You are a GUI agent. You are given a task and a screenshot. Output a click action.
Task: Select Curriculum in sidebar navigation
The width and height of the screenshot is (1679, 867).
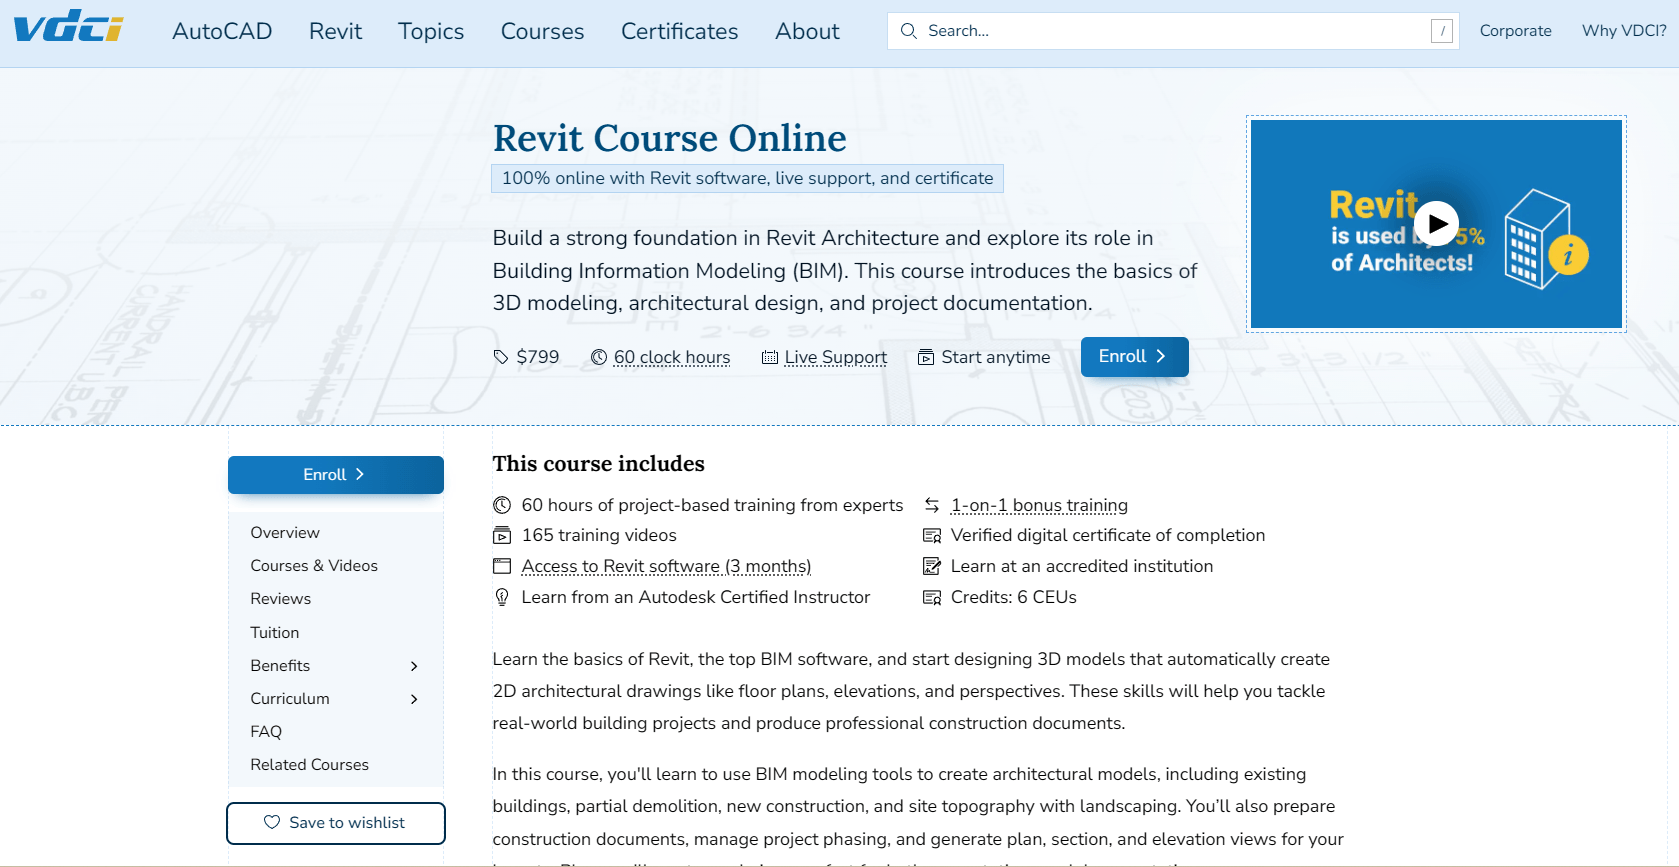click(x=290, y=699)
